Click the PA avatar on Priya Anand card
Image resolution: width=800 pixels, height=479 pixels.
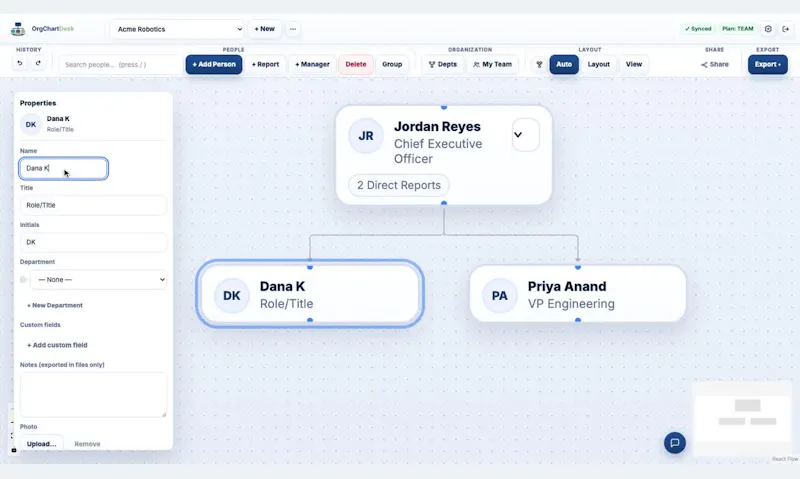(499, 295)
